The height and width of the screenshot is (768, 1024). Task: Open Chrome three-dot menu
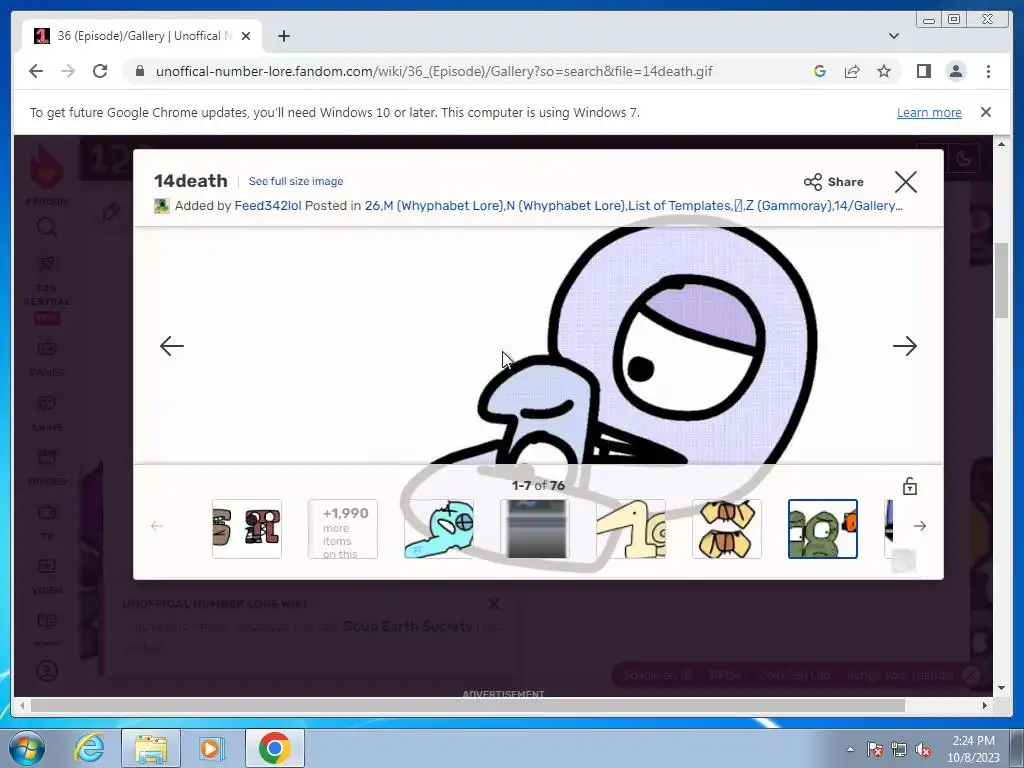[x=988, y=71]
